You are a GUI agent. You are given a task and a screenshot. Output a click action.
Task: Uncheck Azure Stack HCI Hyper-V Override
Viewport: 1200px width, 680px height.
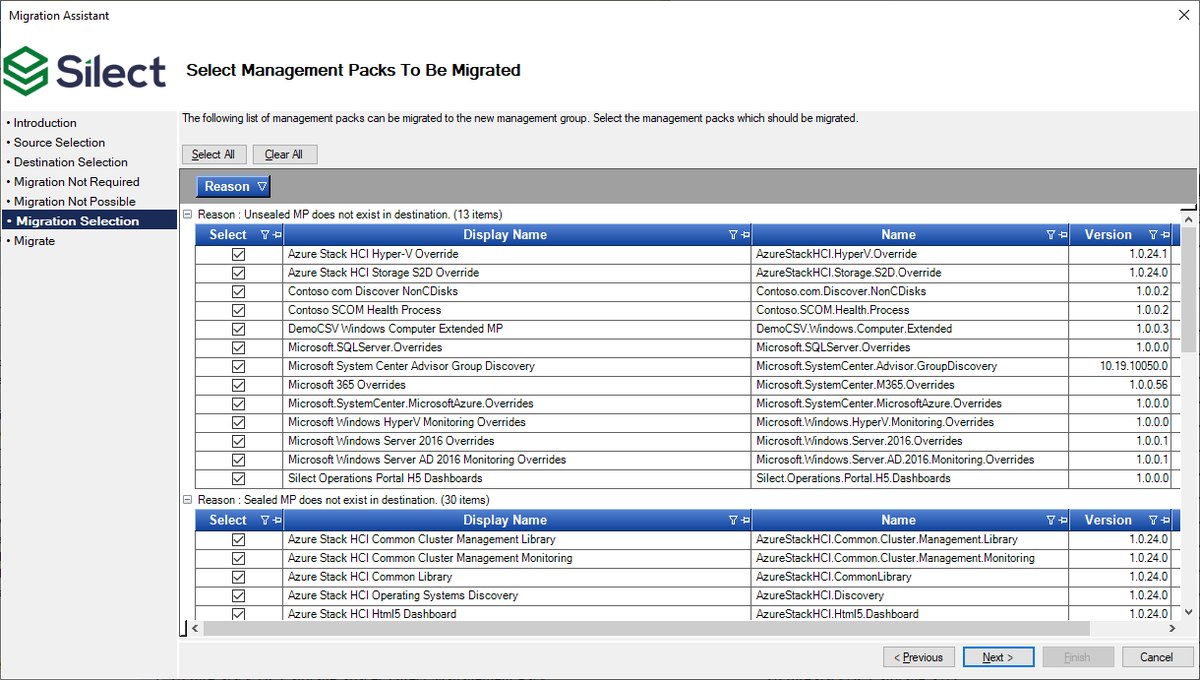[238, 253]
